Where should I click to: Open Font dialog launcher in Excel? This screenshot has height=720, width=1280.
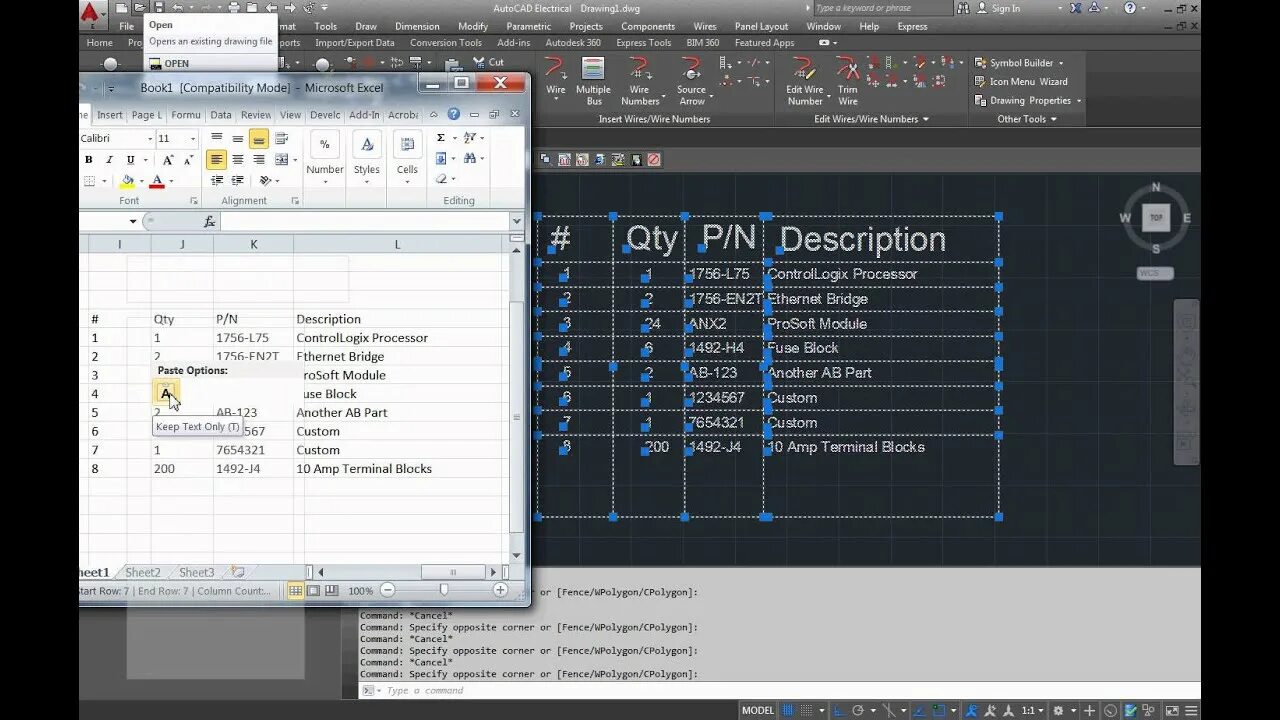pyautogui.click(x=193, y=201)
